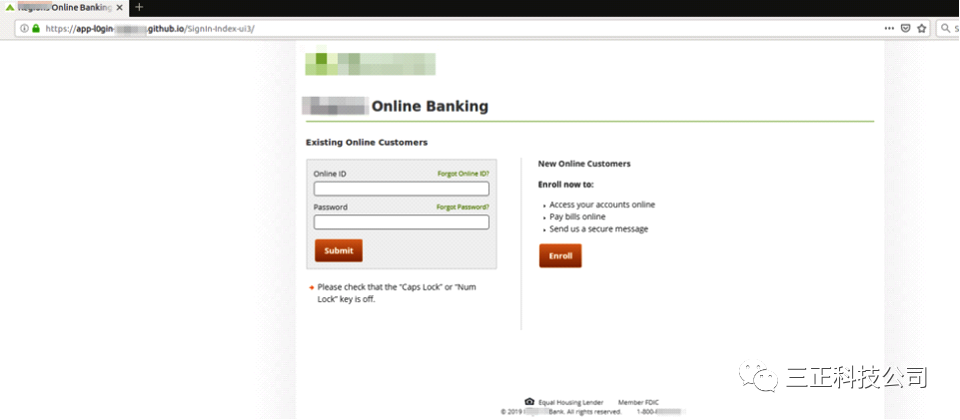Viewport: 960px width, 420px height.
Task: Click the orange Enroll button
Action: click(x=560, y=256)
